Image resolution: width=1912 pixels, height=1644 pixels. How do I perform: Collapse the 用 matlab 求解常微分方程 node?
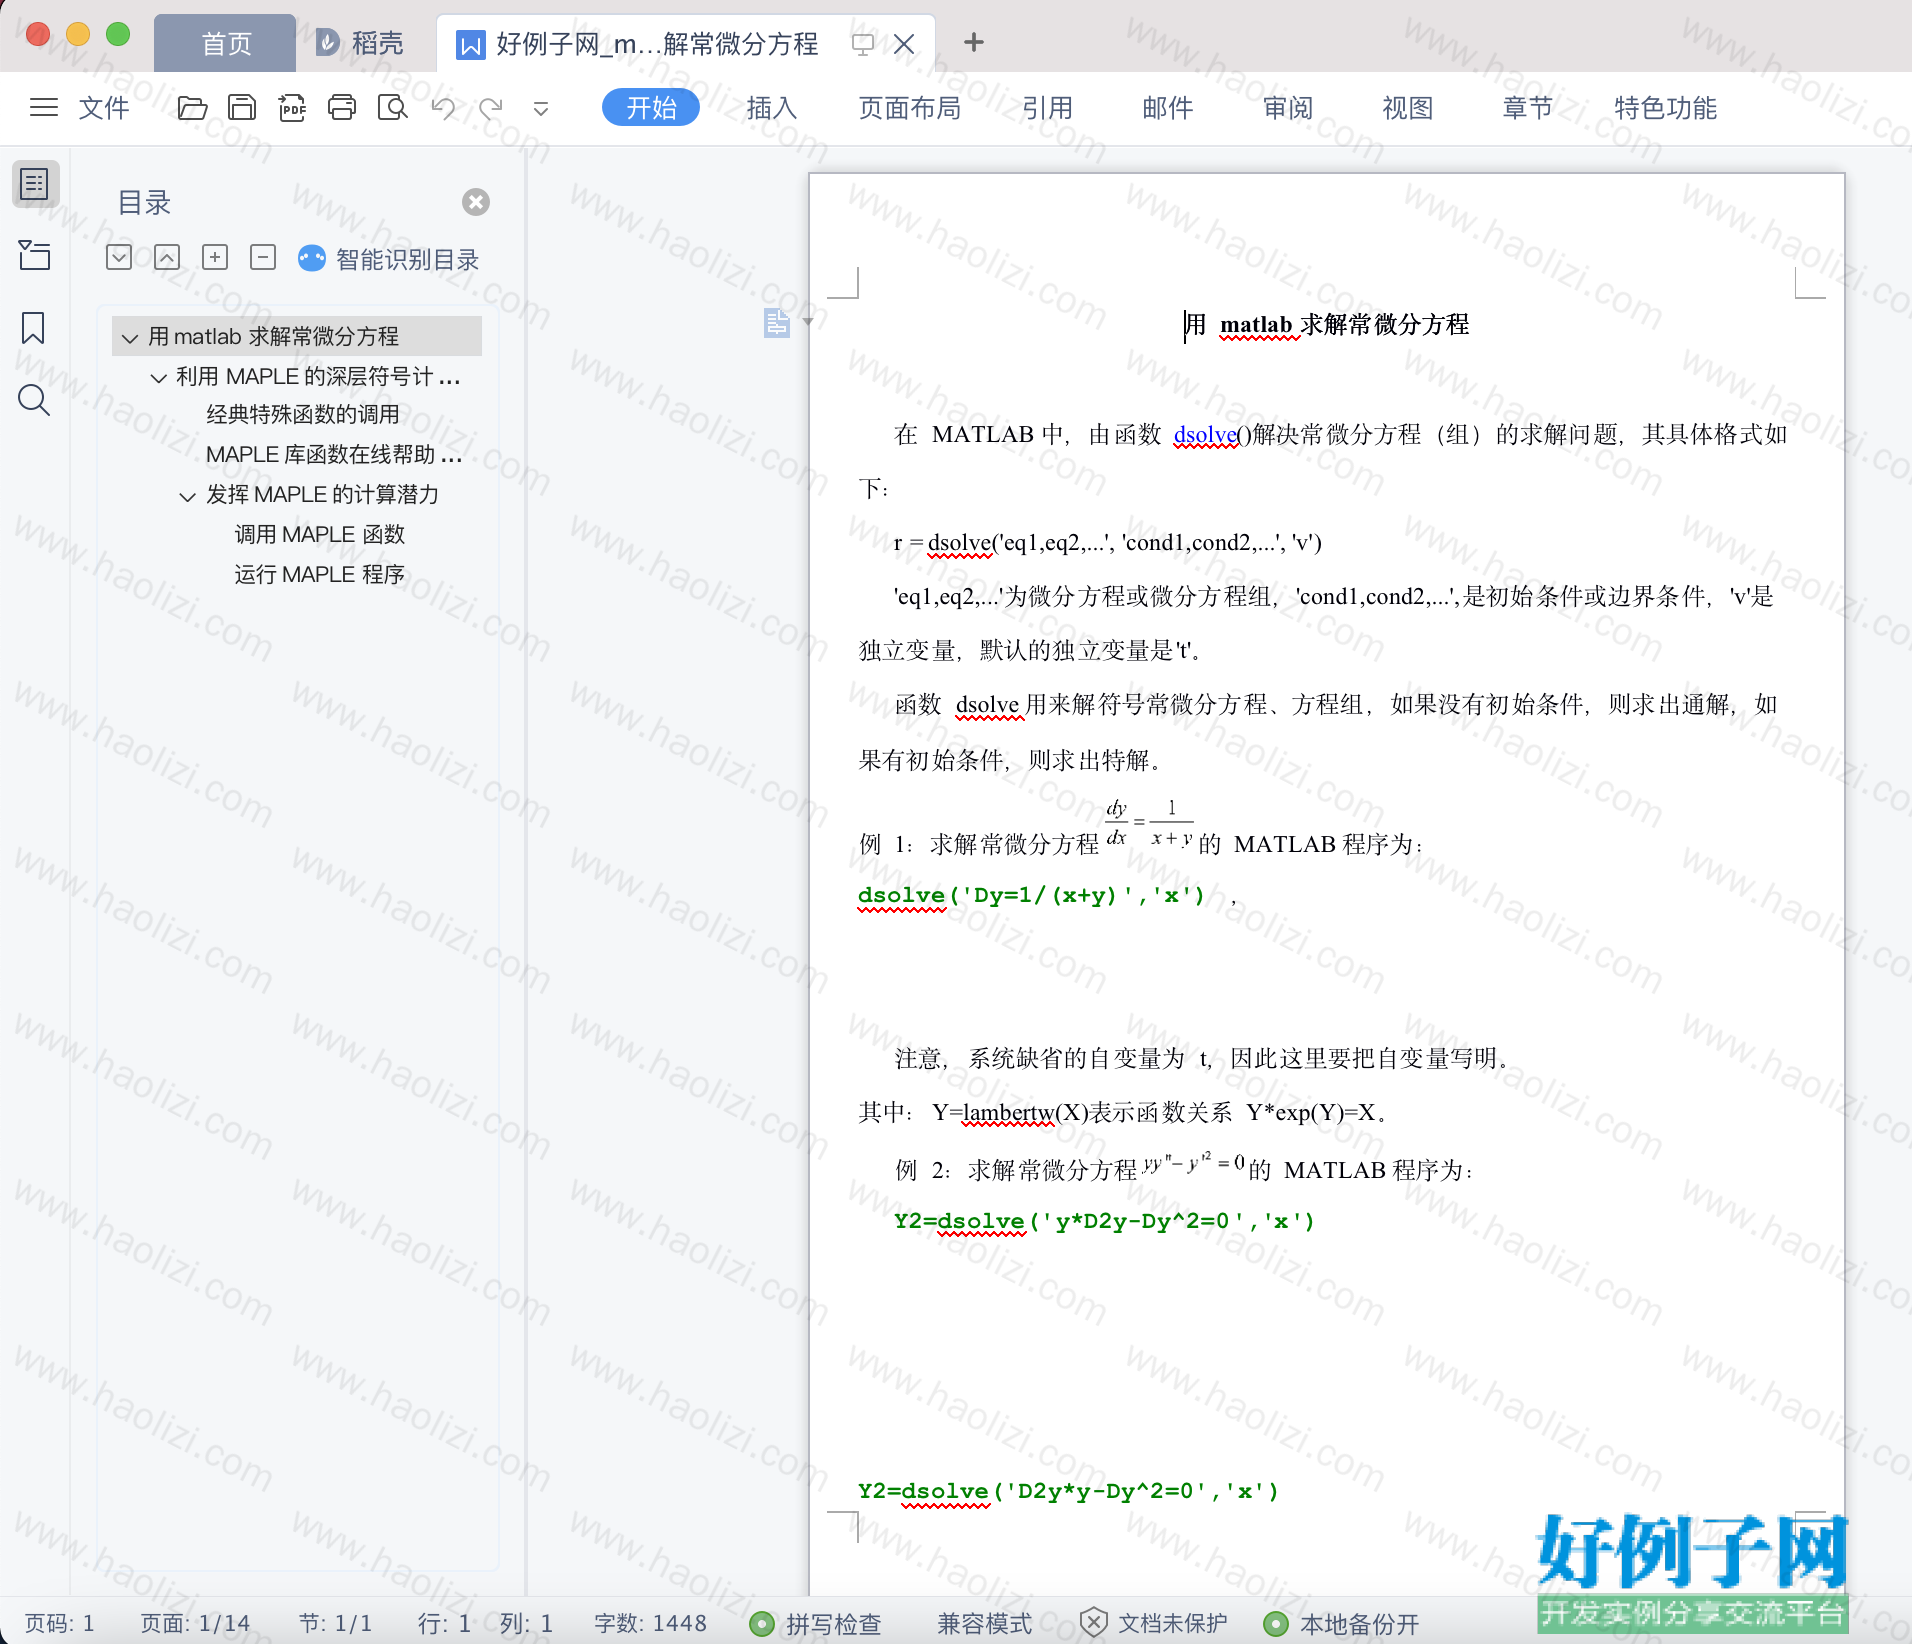tap(129, 338)
